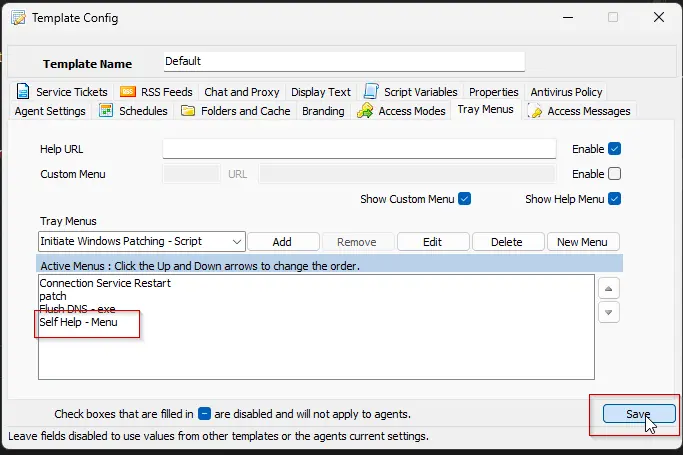Select the Tray Menus tab
Image resolution: width=683 pixels, height=455 pixels.
pos(485,110)
